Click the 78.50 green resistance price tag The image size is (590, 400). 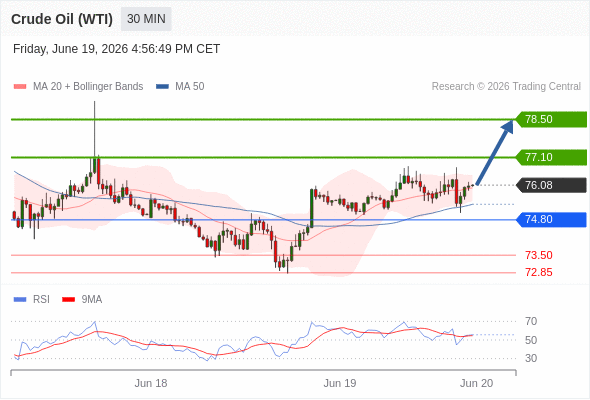tap(551, 119)
